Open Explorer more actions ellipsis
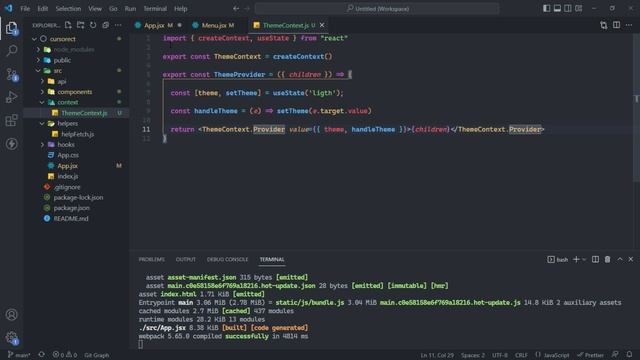Screen dimensions: 640x360 coord(118,25)
